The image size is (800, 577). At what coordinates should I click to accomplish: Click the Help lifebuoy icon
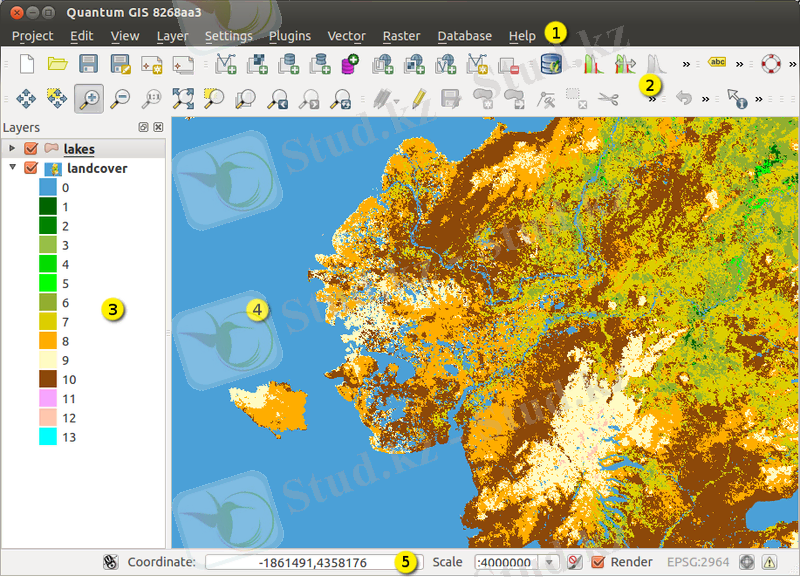click(x=769, y=65)
